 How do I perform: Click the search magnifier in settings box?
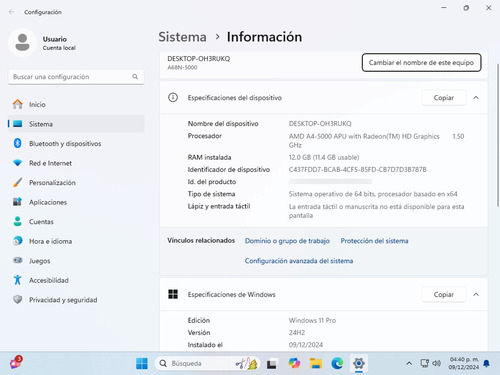[135, 77]
